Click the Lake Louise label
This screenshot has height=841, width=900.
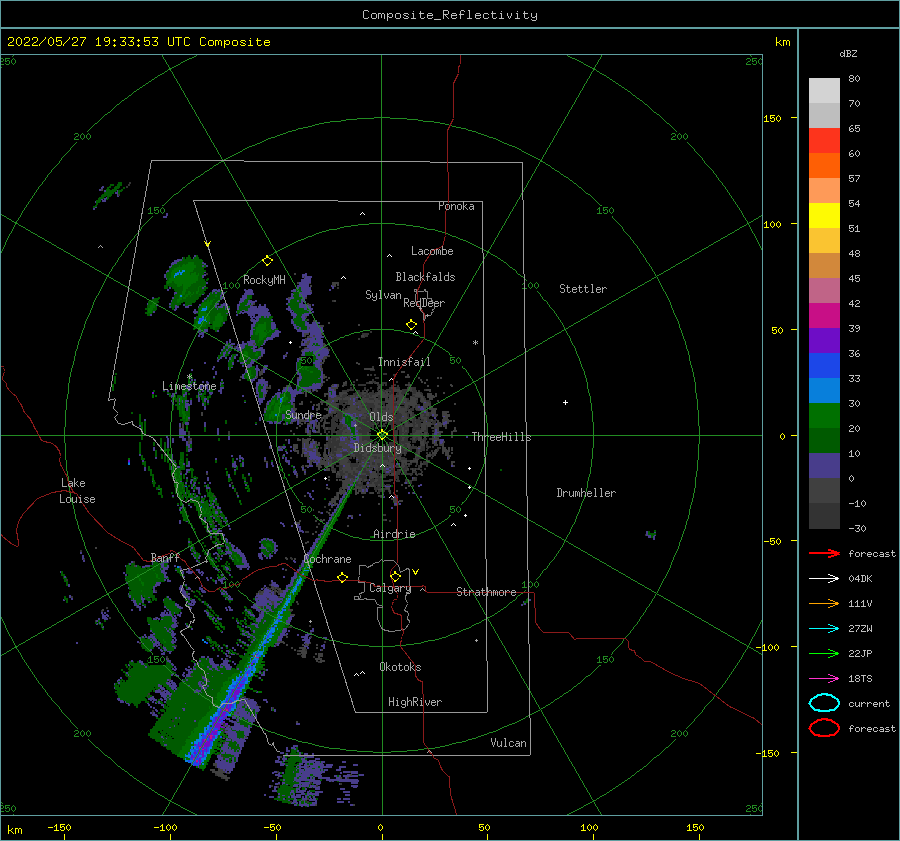(77, 491)
